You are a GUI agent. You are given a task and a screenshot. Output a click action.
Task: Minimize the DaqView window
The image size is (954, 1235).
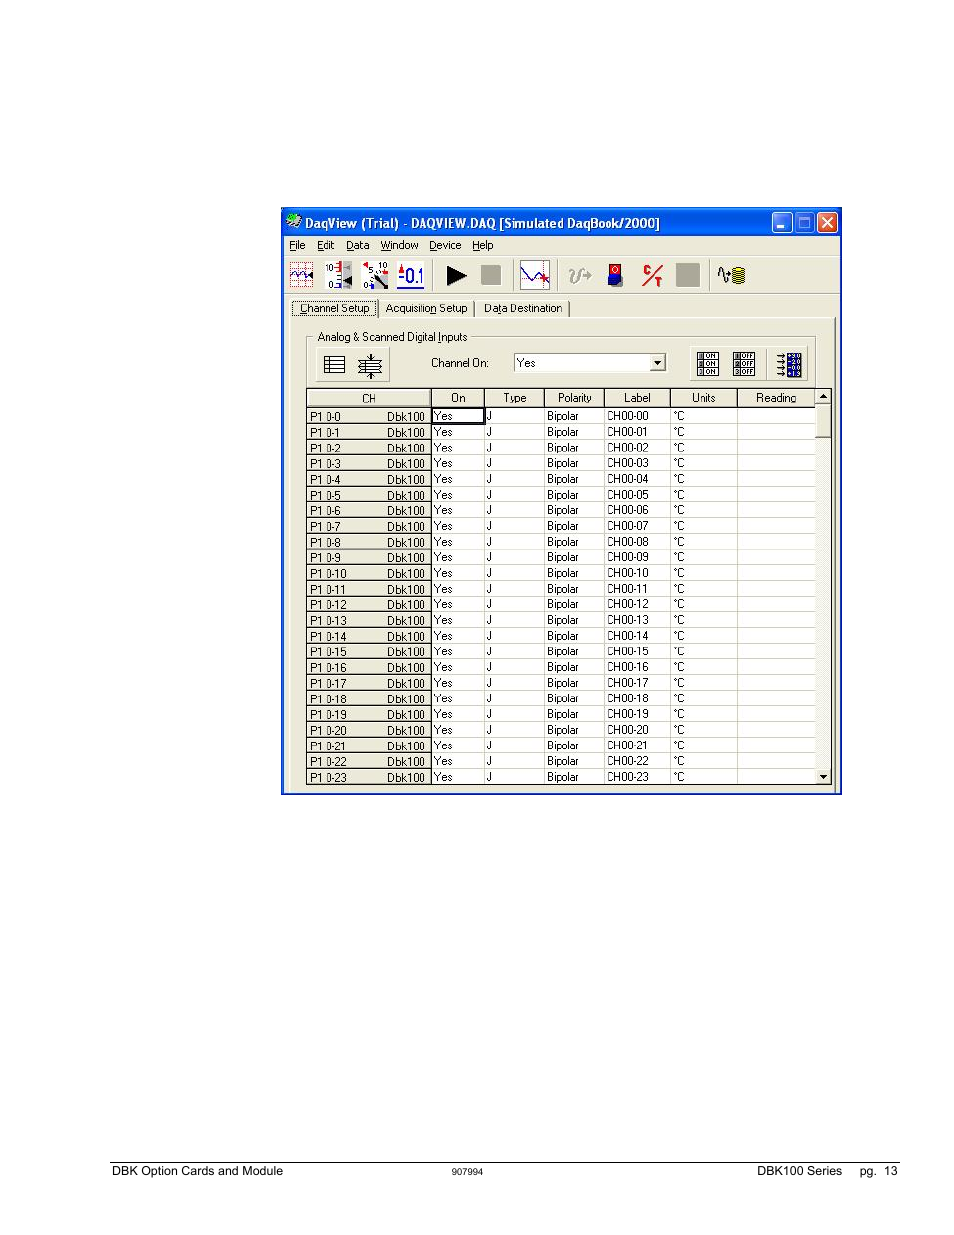click(782, 222)
